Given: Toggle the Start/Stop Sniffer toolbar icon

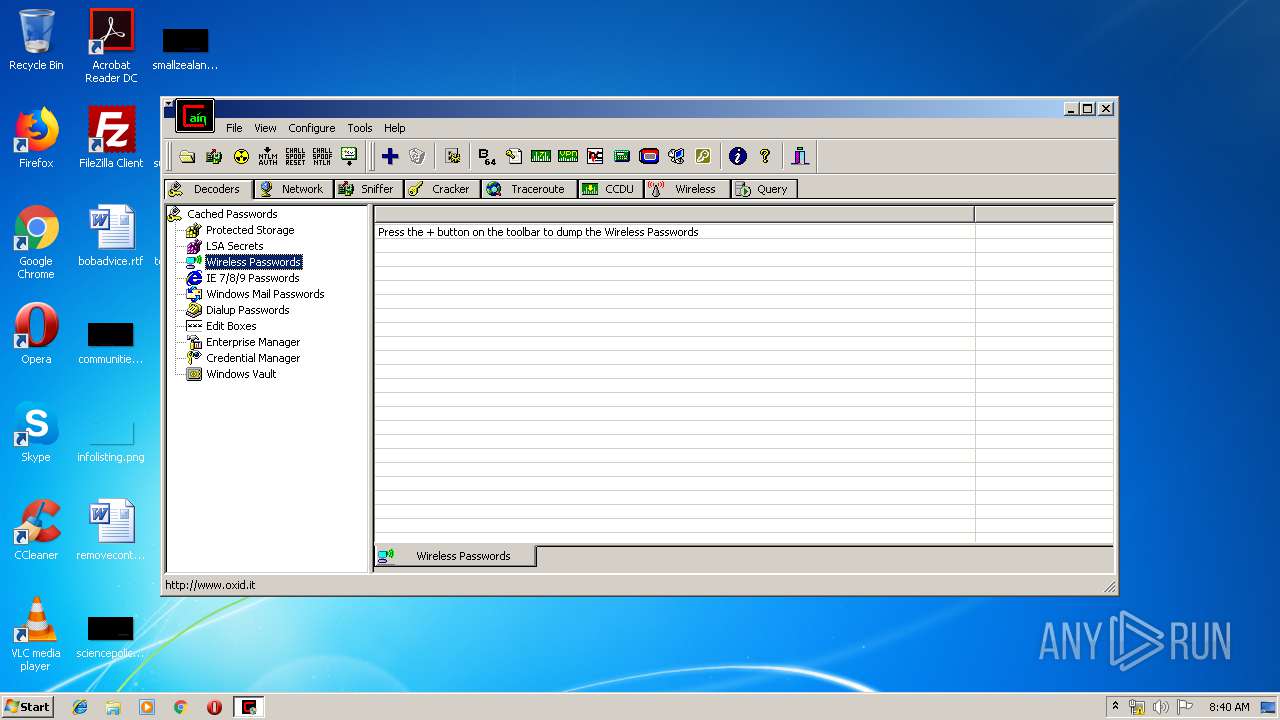Looking at the screenshot, I should coord(214,156).
